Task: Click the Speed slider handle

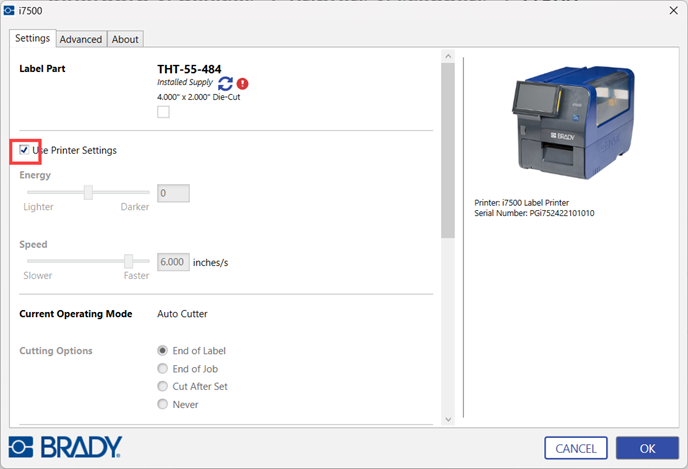Action: (x=128, y=262)
